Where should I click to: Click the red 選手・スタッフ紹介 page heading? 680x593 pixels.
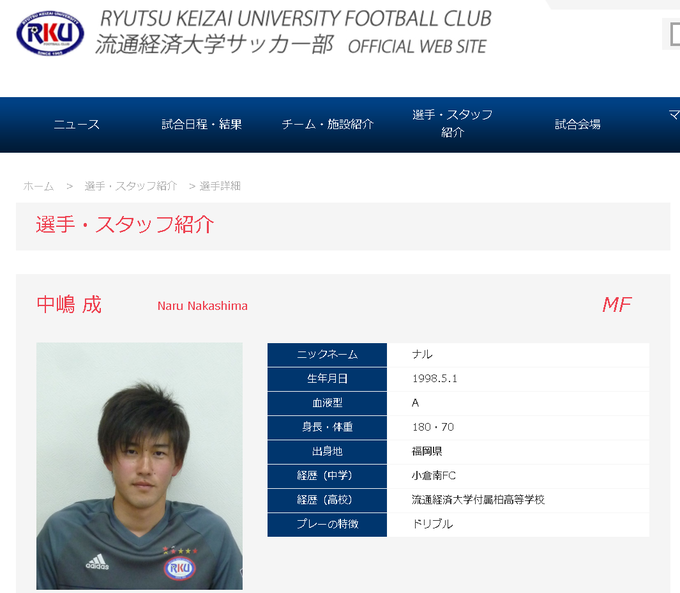(125, 225)
